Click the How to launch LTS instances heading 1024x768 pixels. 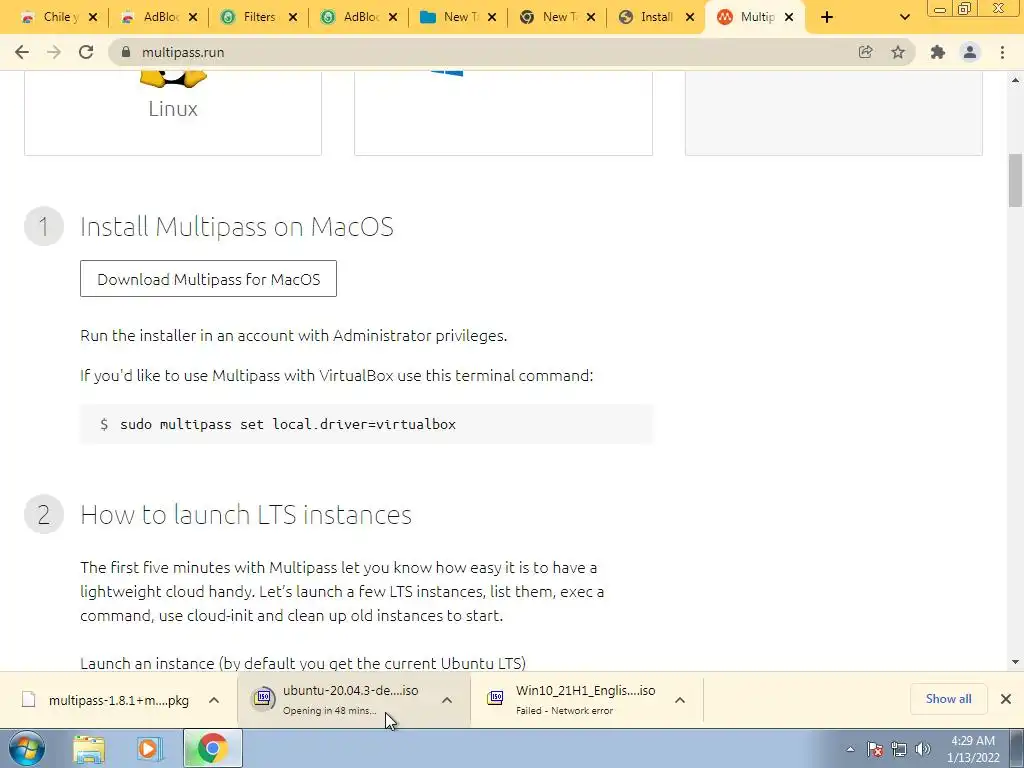pyautogui.click(x=246, y=515)
